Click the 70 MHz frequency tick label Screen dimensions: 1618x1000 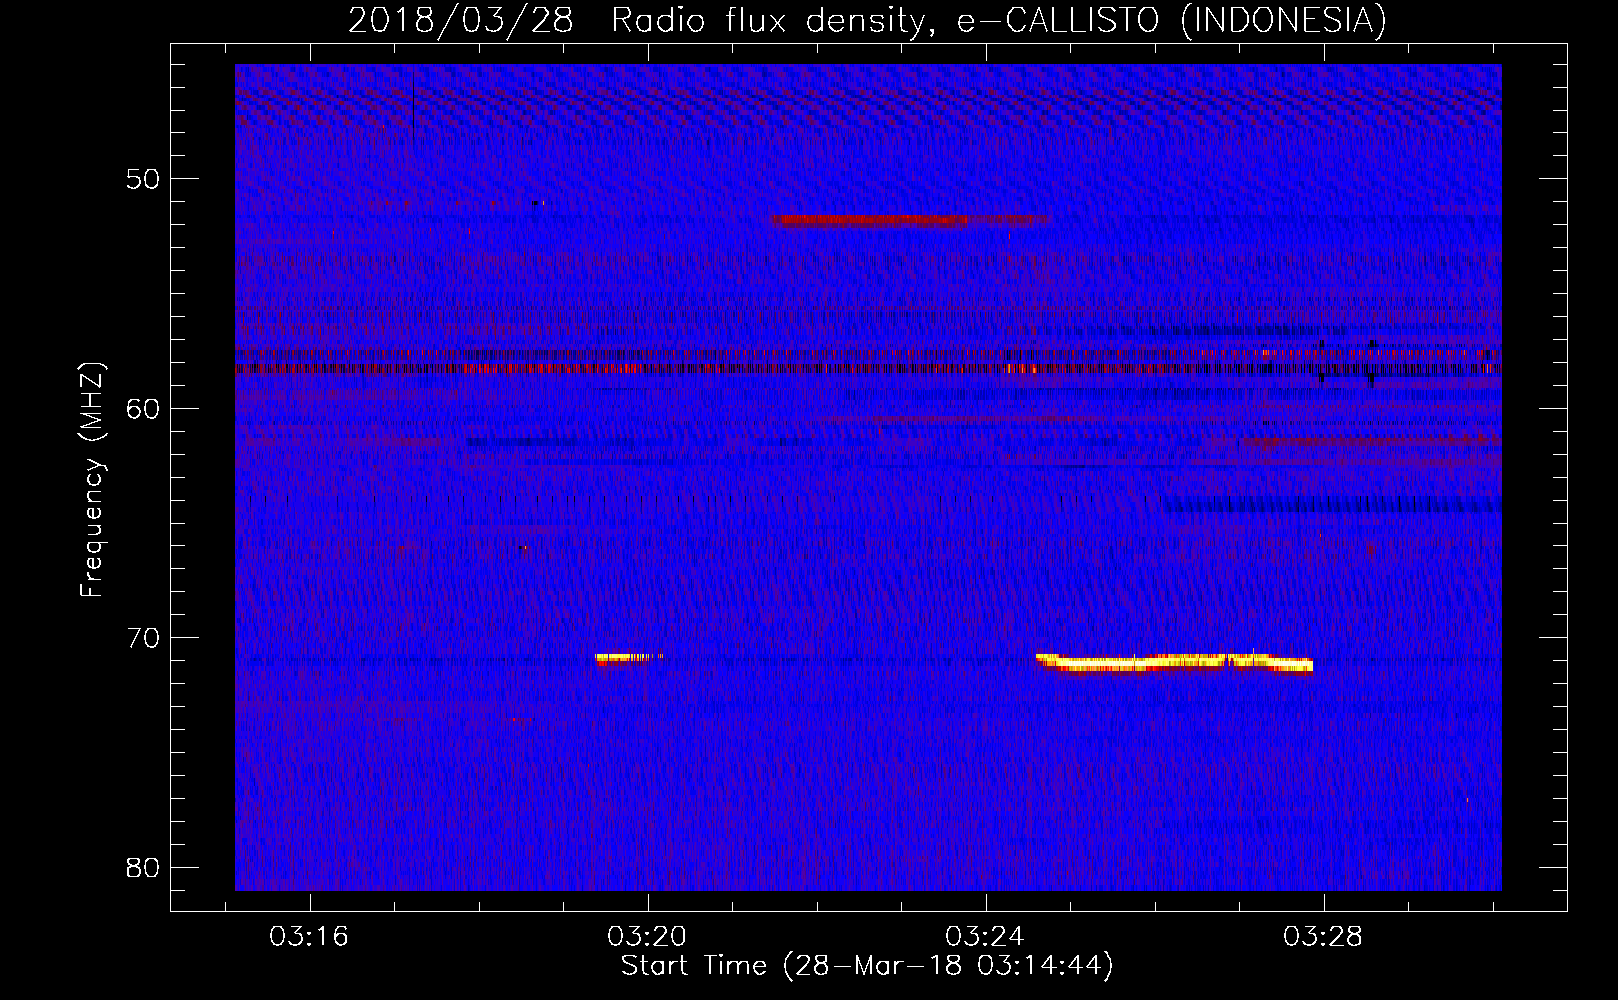tap(143, 638)
